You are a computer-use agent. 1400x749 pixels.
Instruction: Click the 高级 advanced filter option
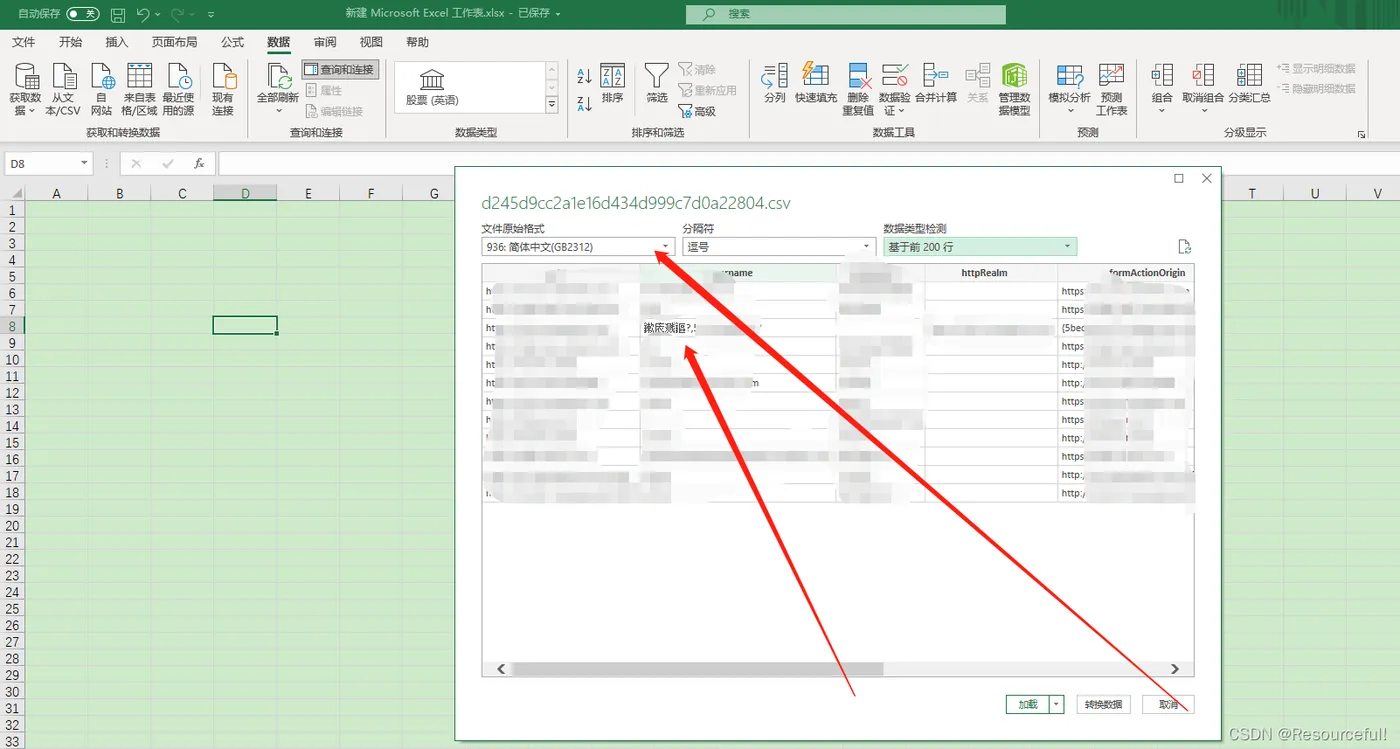(x=698, y=111)
